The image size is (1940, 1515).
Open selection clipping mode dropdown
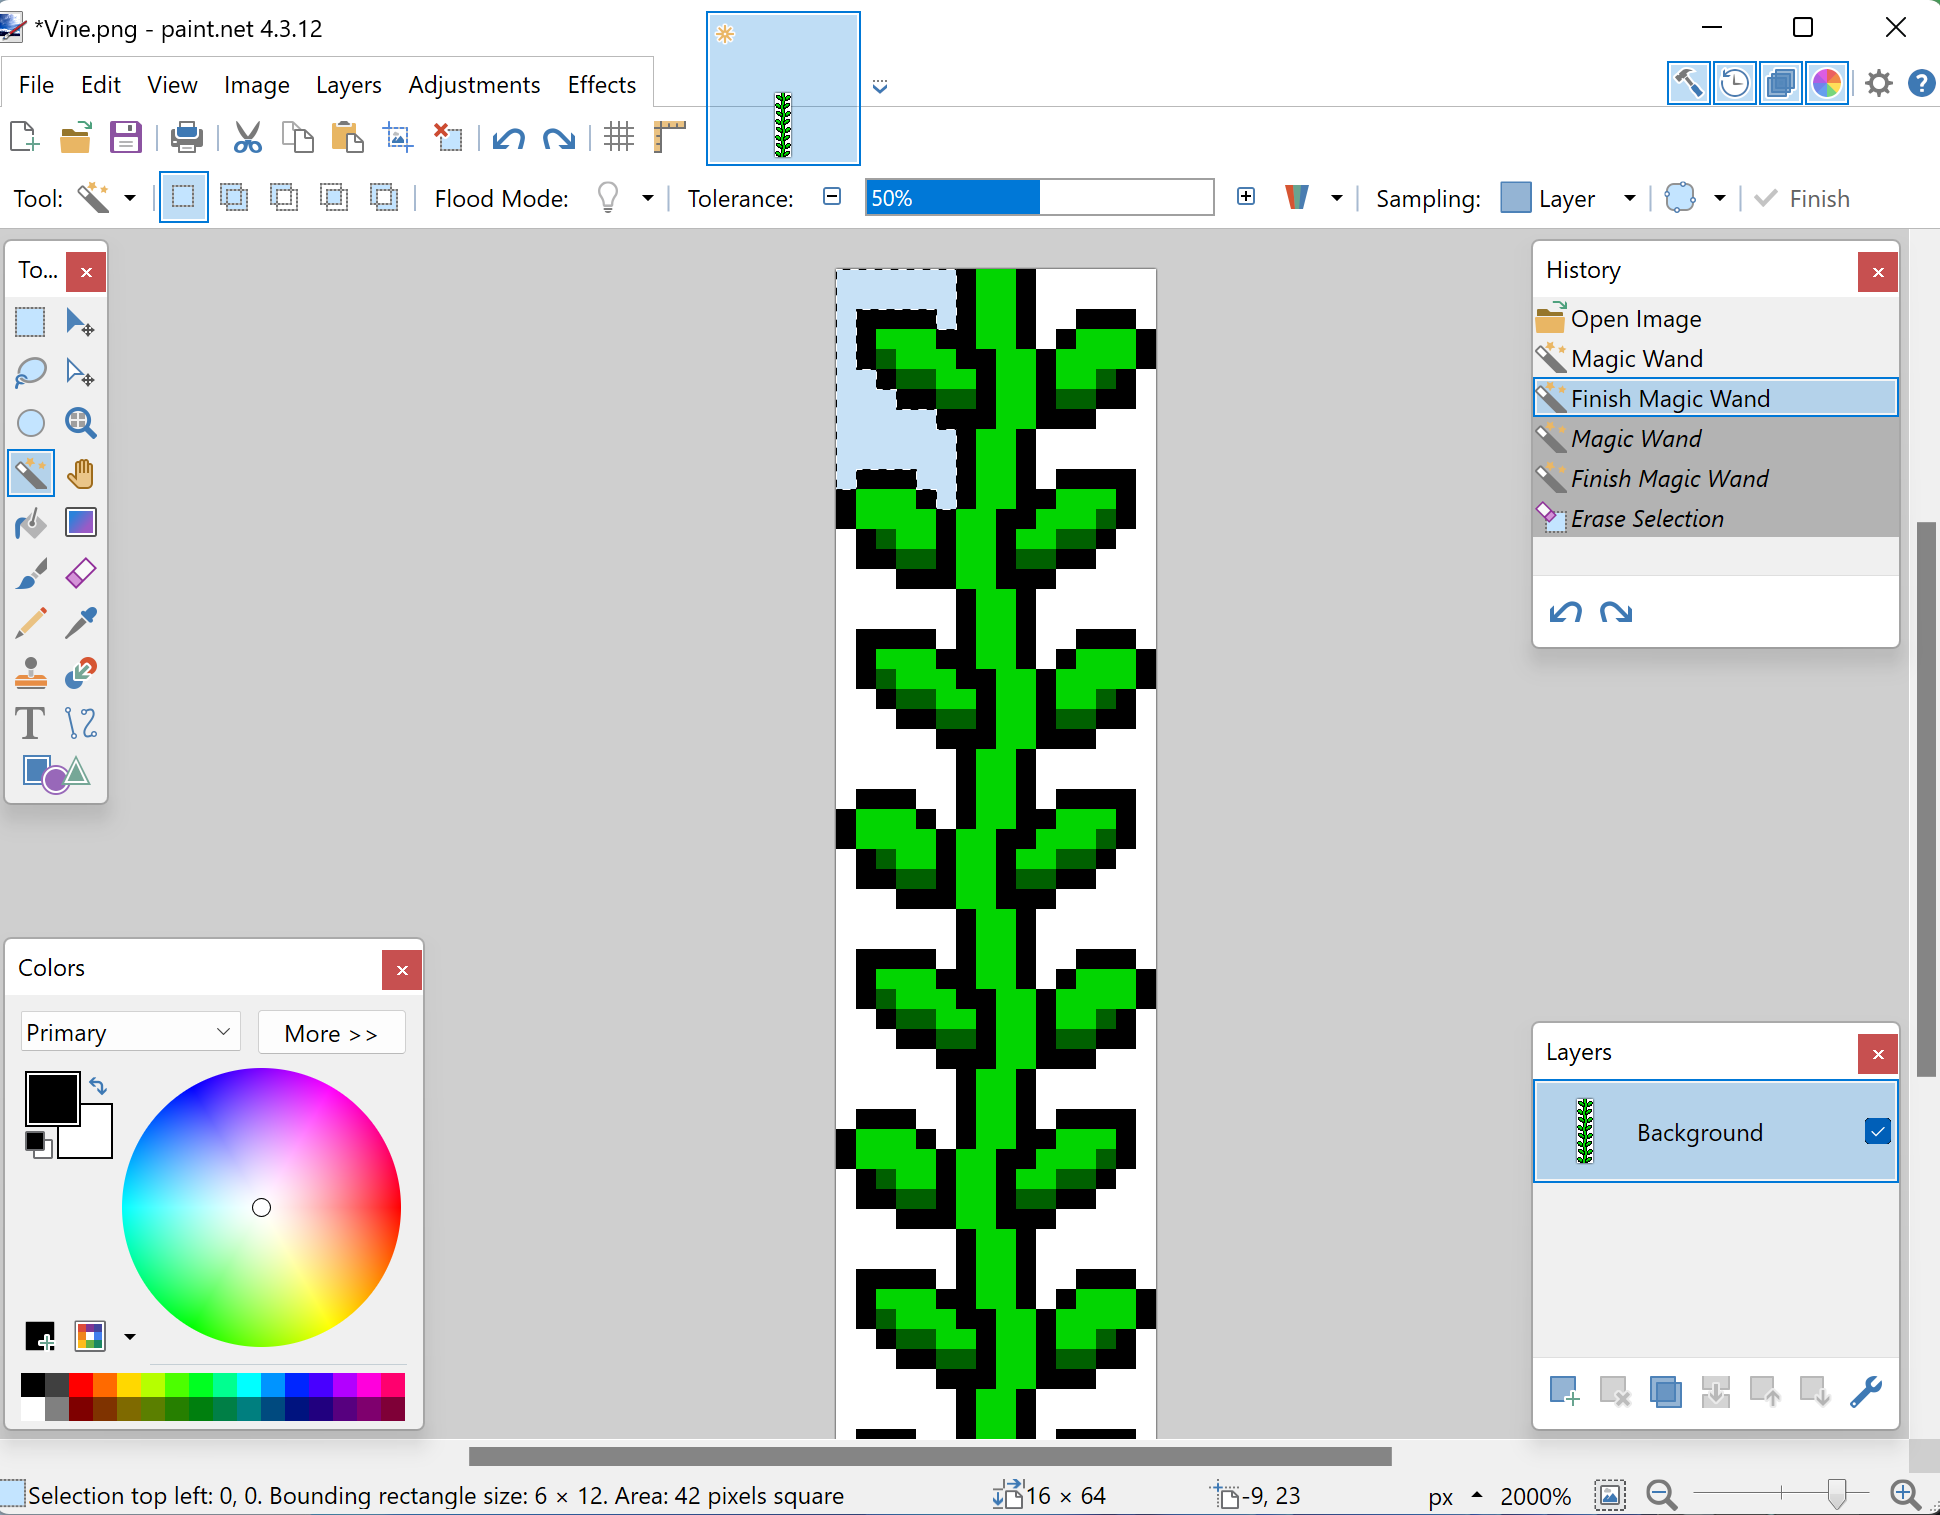(1720, 198)
